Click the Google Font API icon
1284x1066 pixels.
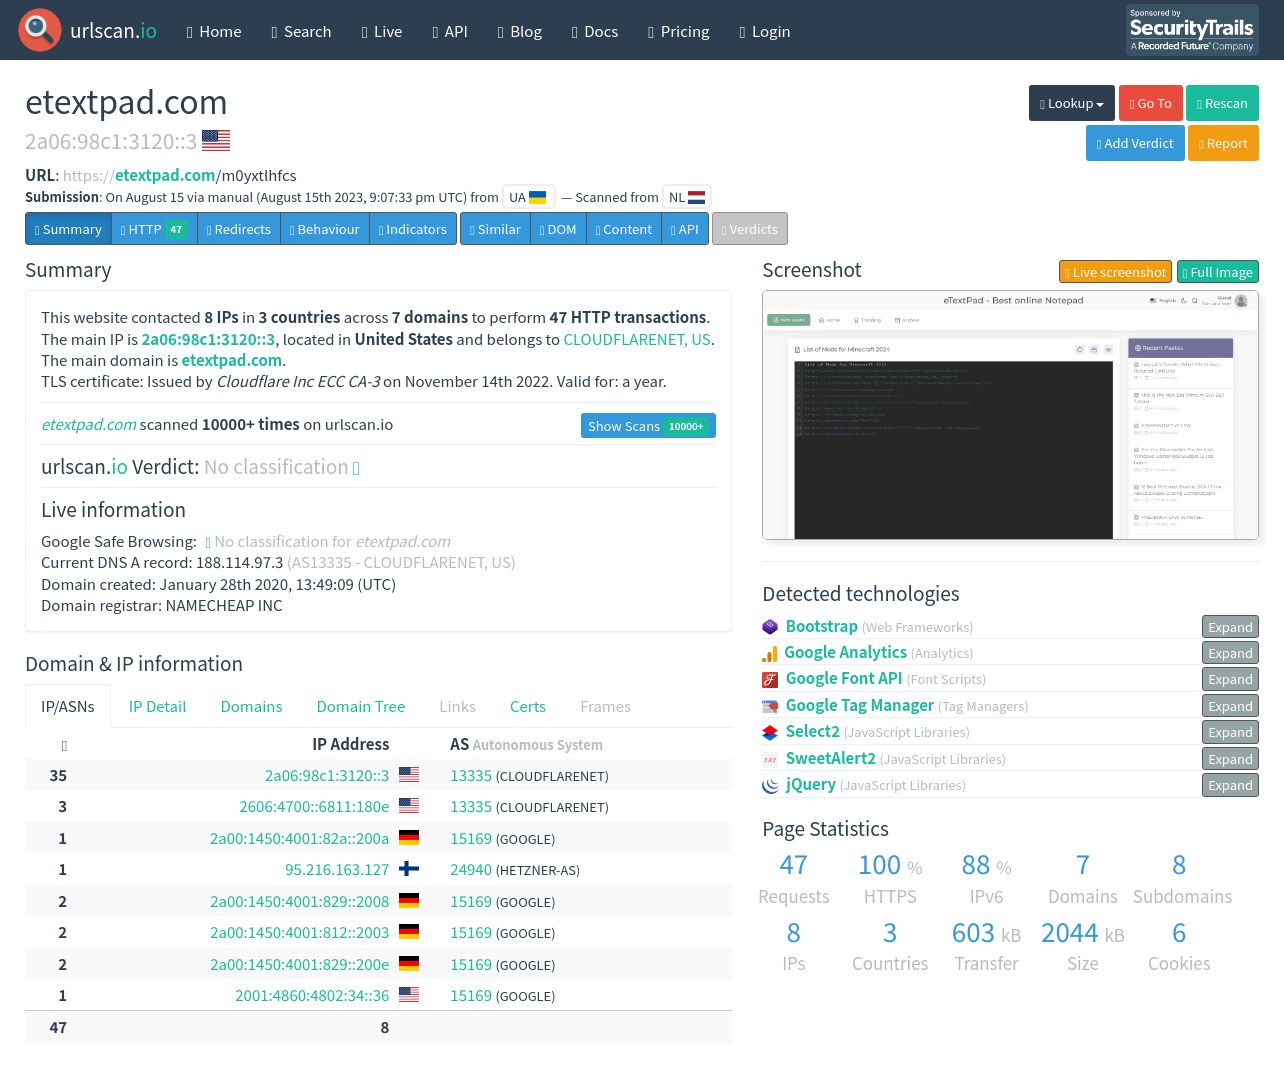click(770, 680)
